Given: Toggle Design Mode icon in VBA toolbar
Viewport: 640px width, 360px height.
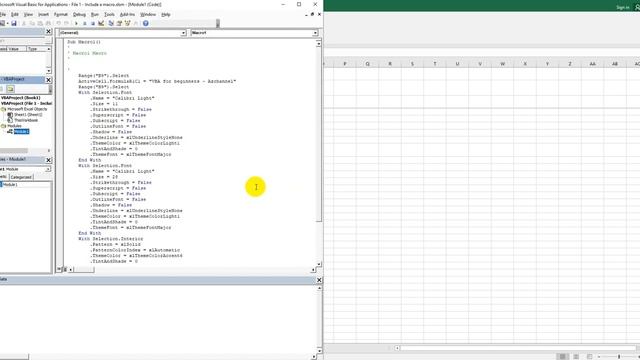Looking at the screenshot, I should pyautogui.click(x=101, y=23).
